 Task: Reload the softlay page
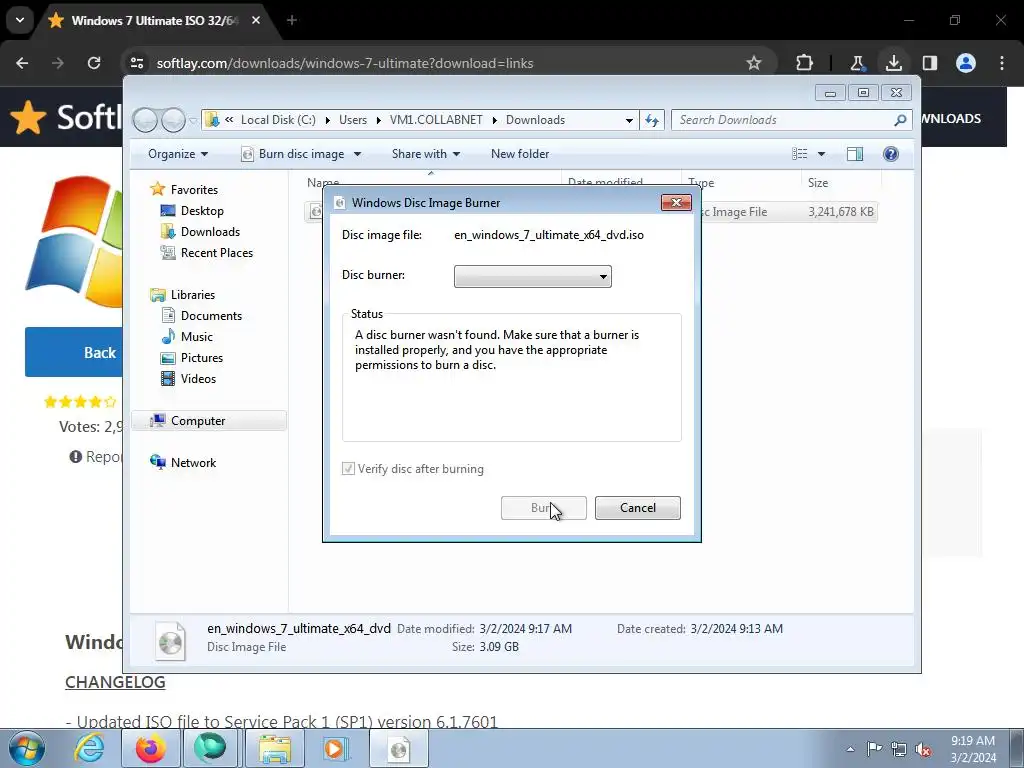94,63
